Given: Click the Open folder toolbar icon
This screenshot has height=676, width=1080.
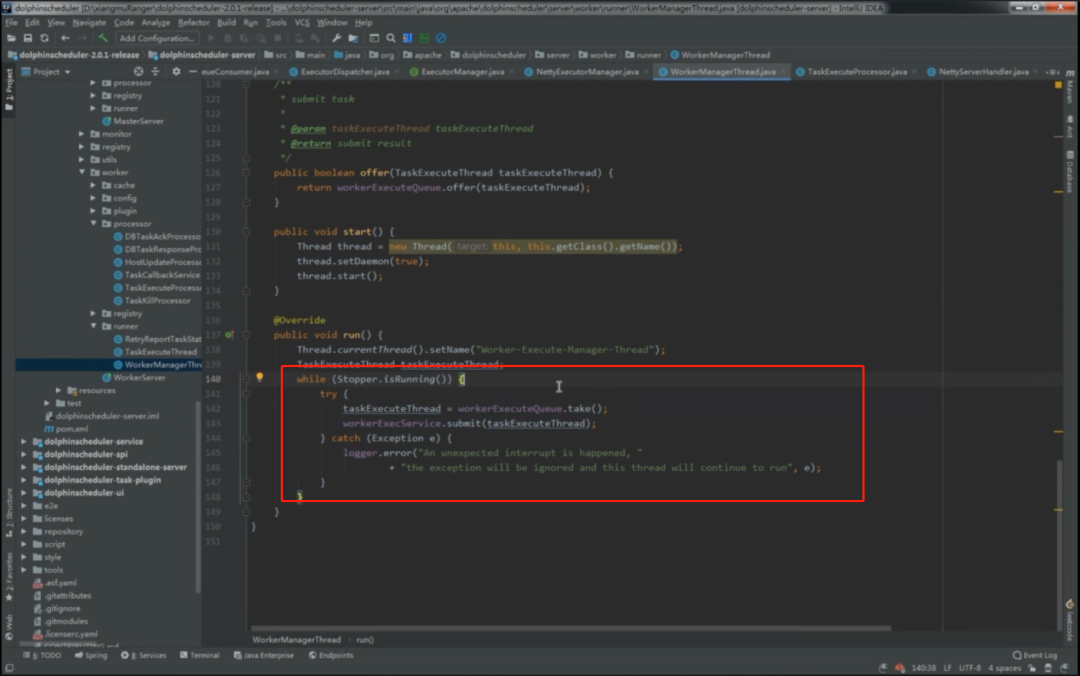Looking at the screenshot, I should 11,39.
